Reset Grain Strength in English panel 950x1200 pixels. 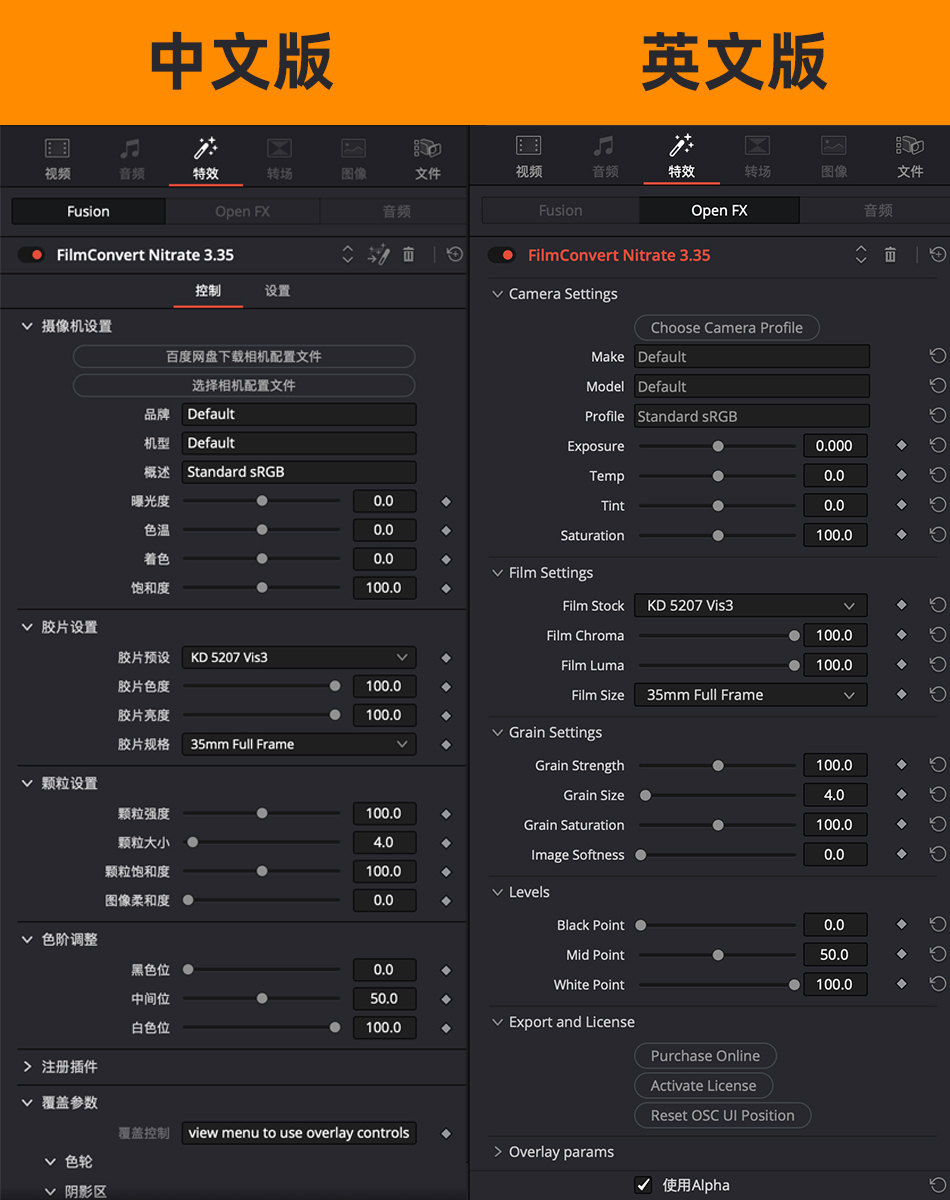[938, 765]
